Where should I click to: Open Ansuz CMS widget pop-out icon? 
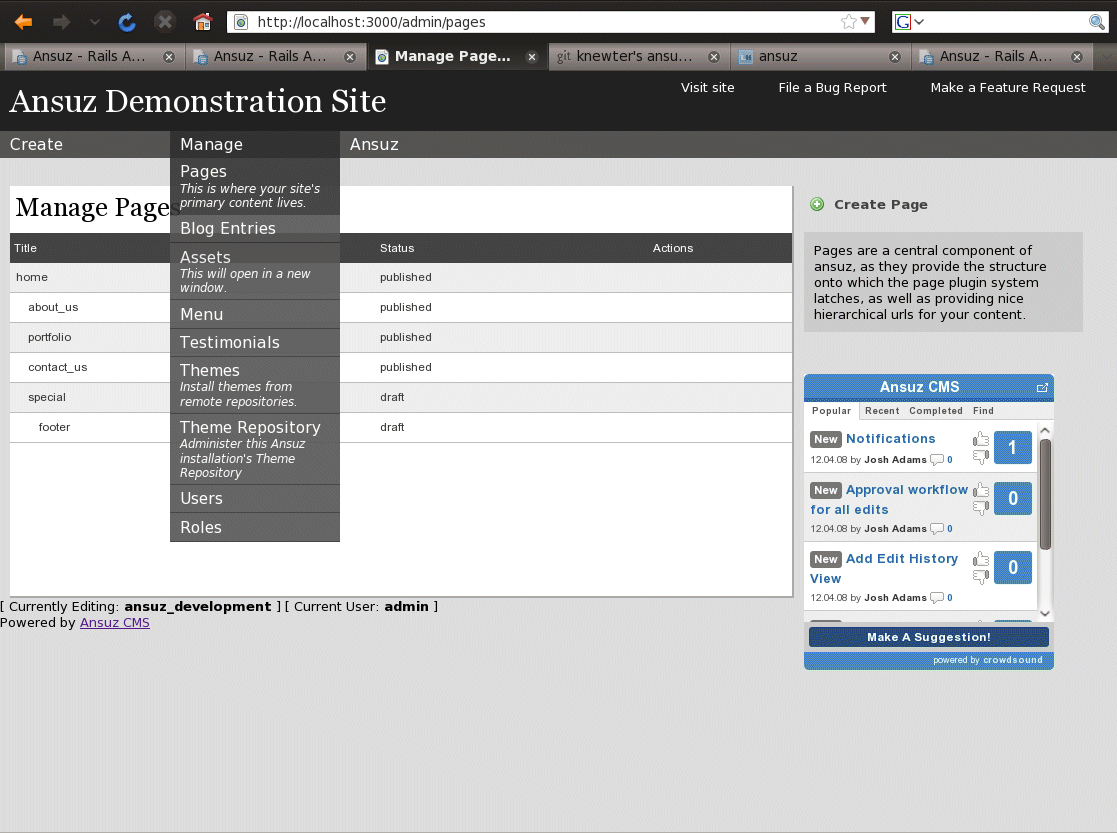click(1042, 388)
